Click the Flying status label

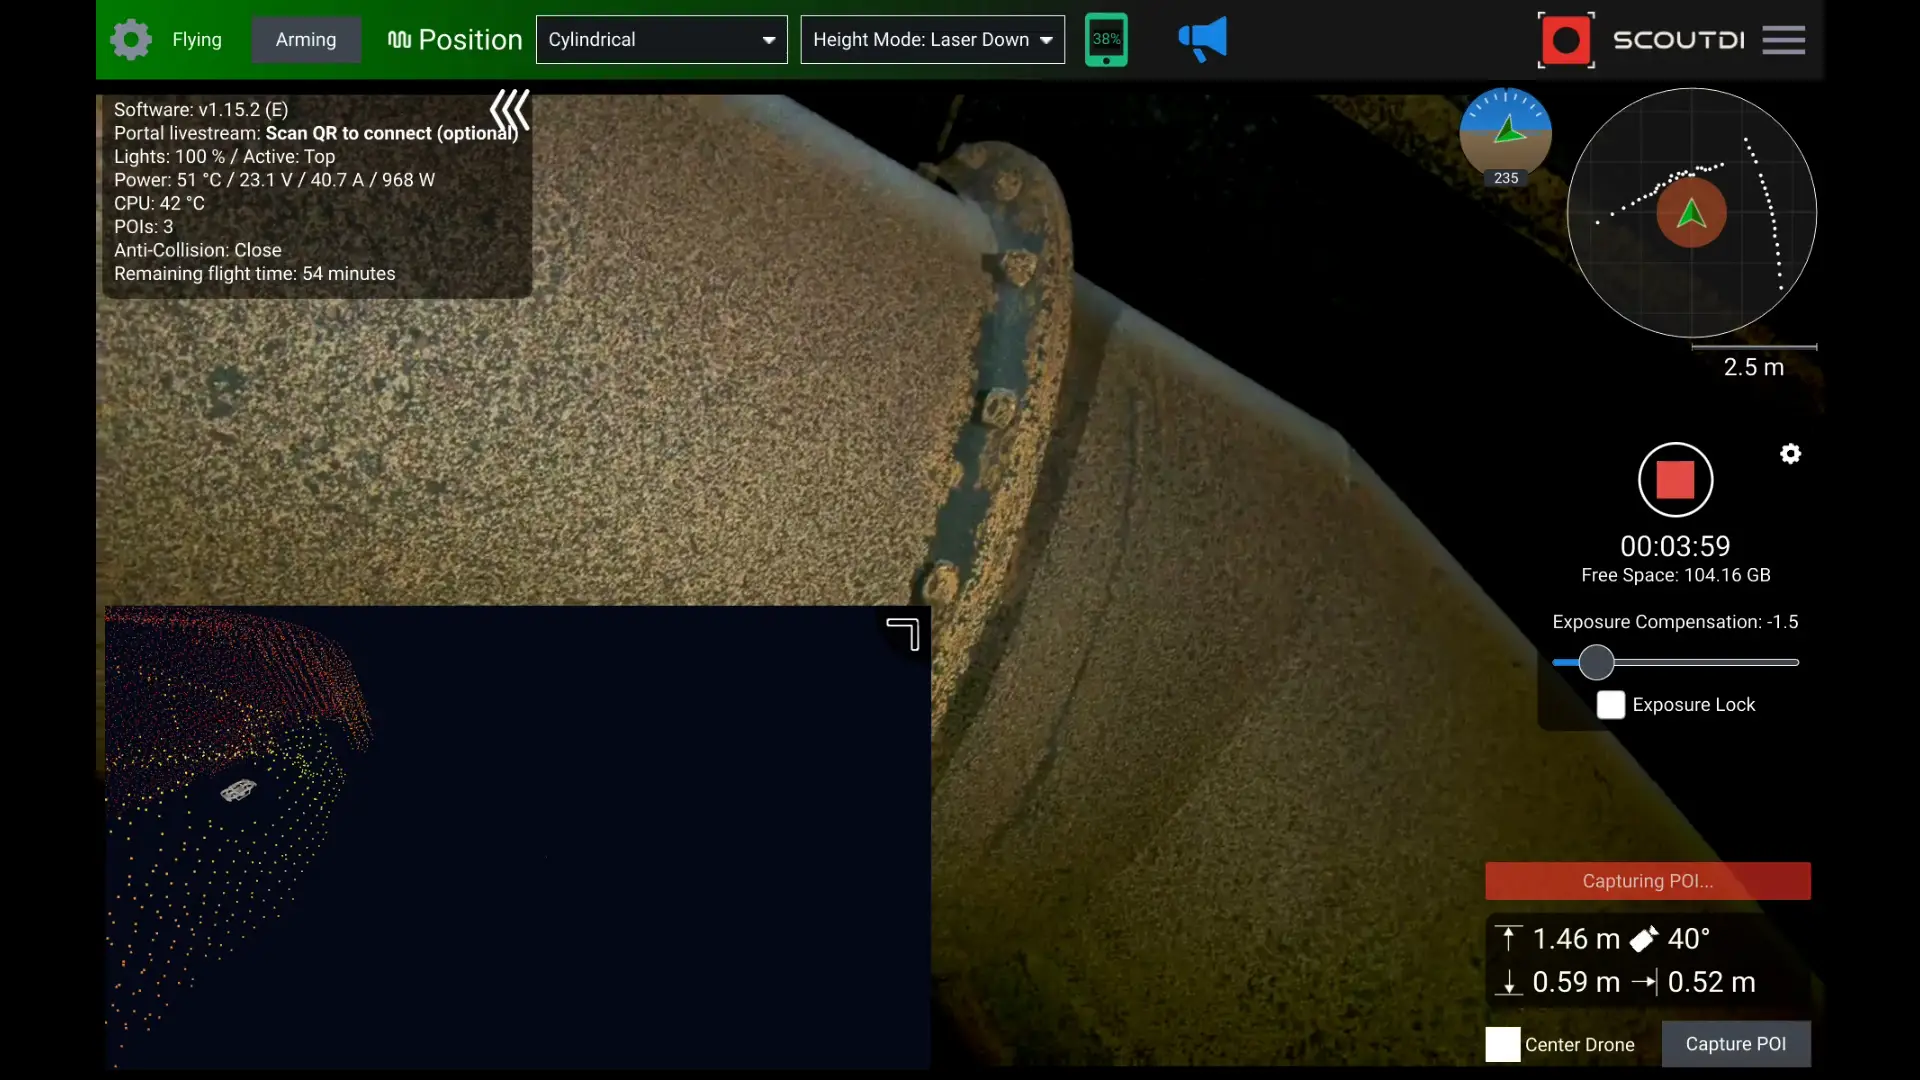pos(196,40)
